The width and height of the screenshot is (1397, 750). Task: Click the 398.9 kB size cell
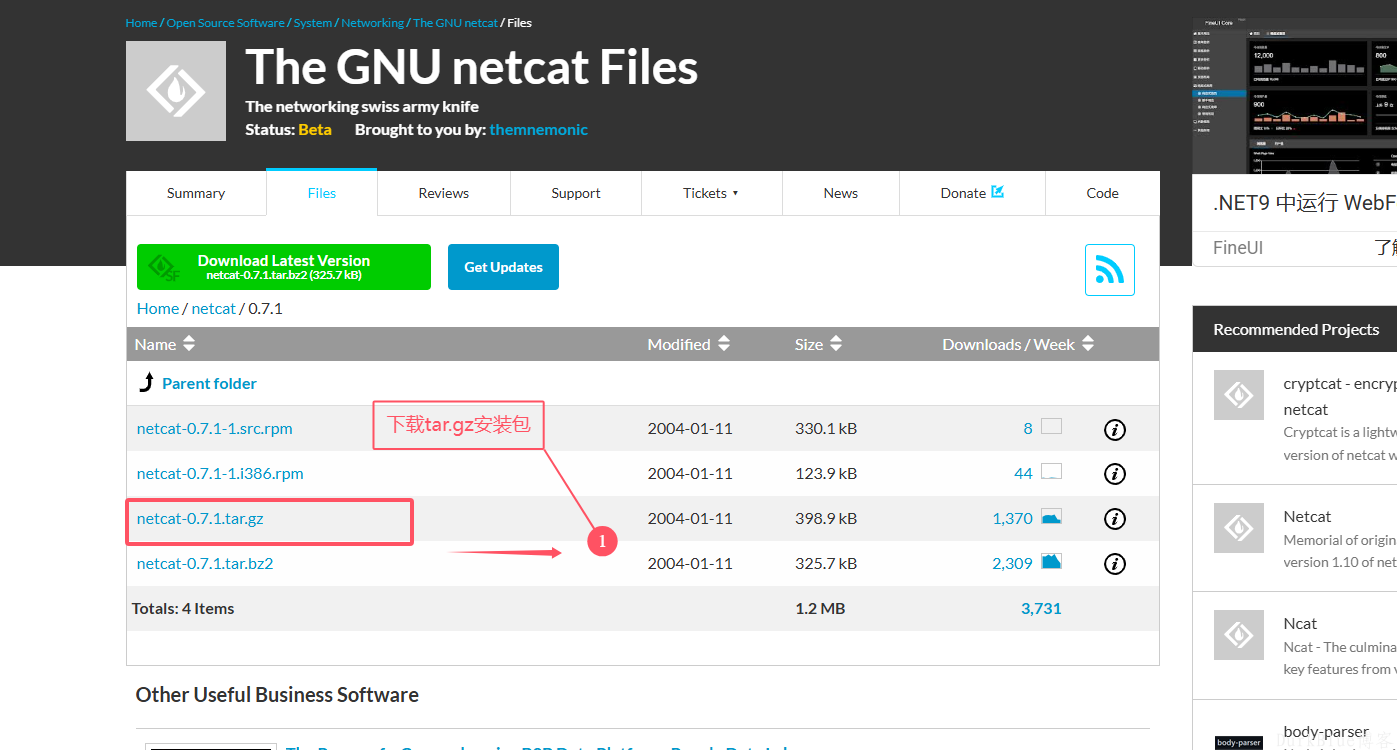pyautogui.click(x=826, y=519)
